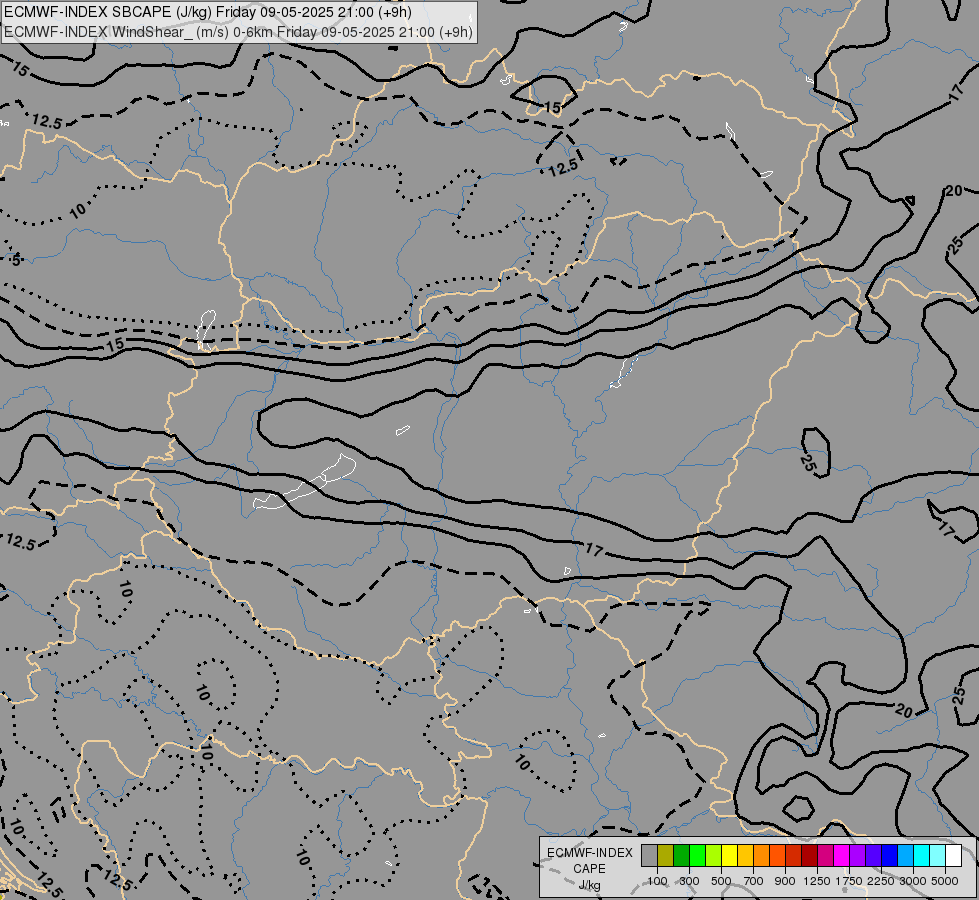Viewport: 979px width, 900px height.
Task: Click the olive swatch in the CAPE legend
Action: [x=666, y=856]
